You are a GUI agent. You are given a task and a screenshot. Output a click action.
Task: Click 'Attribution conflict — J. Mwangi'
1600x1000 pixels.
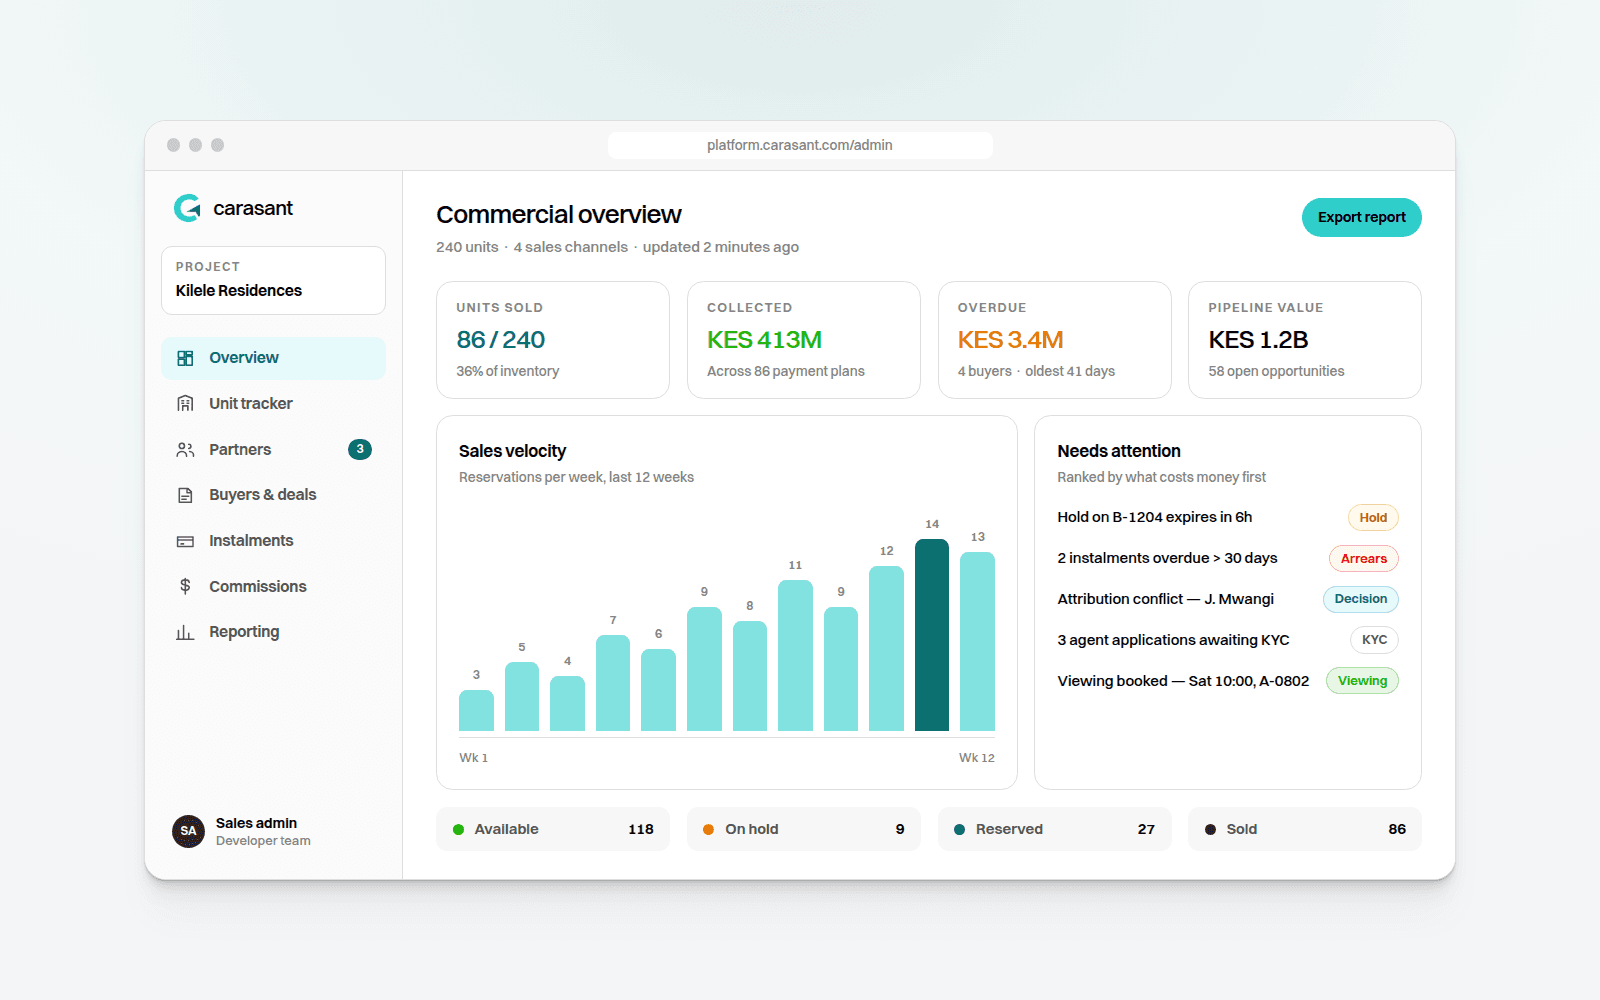click(1166, 599)
